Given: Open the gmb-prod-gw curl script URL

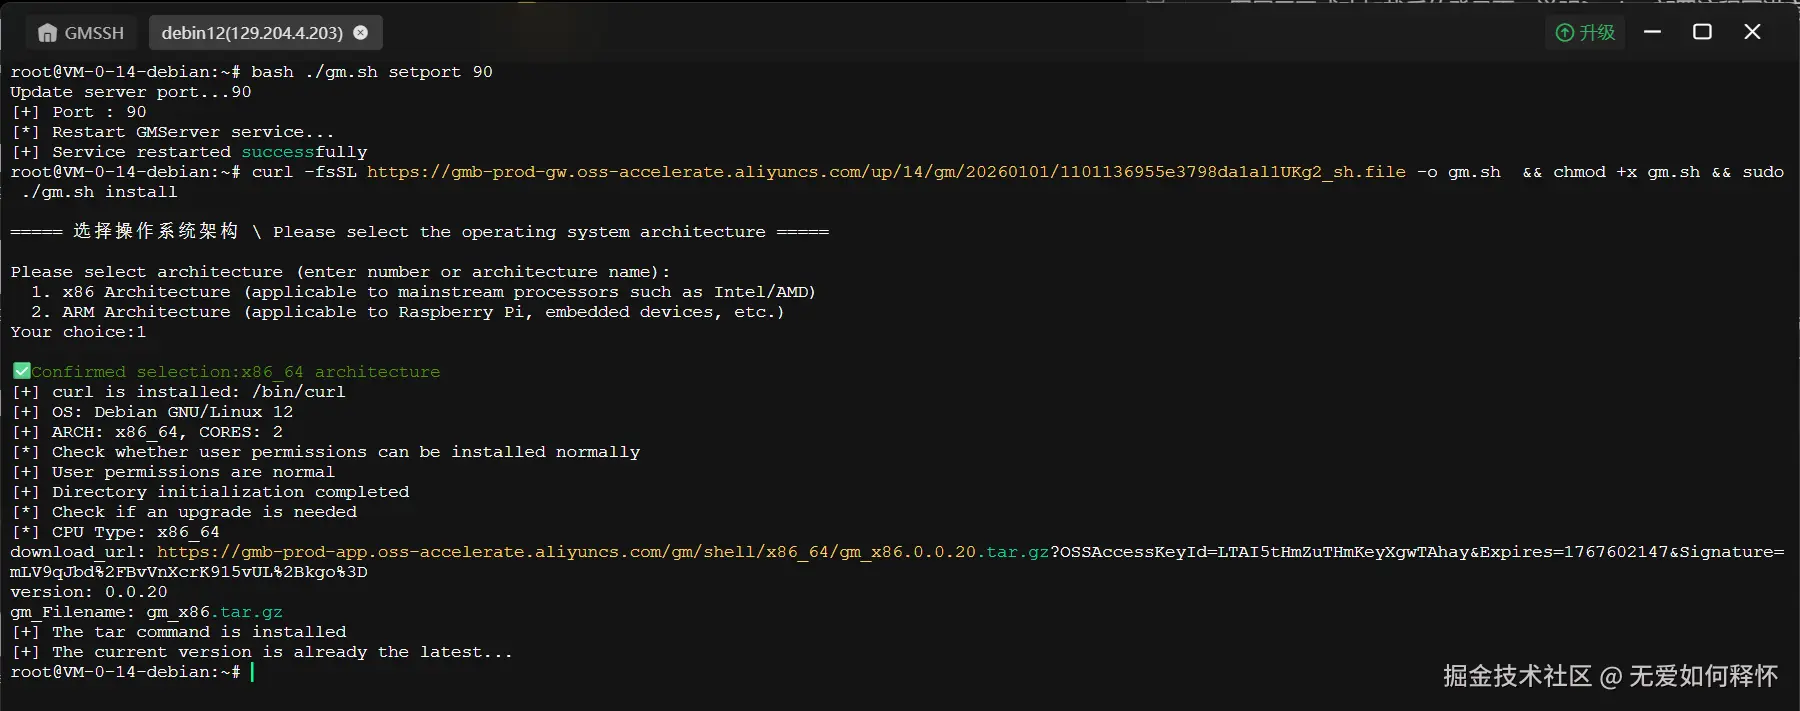Looking at the screenshot, I should [x=885, y=172].
